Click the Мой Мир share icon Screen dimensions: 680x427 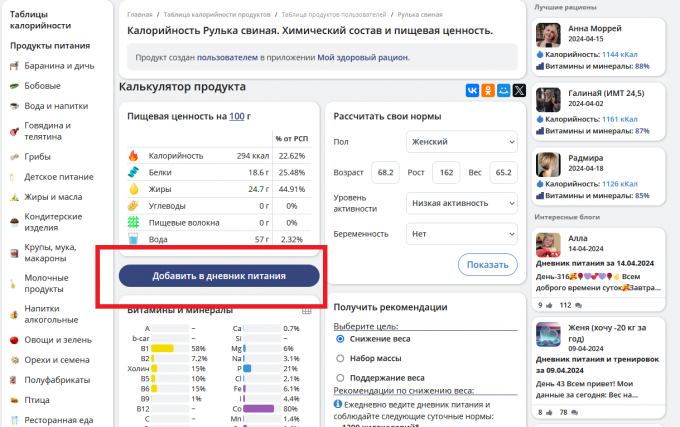pos(503,90)
